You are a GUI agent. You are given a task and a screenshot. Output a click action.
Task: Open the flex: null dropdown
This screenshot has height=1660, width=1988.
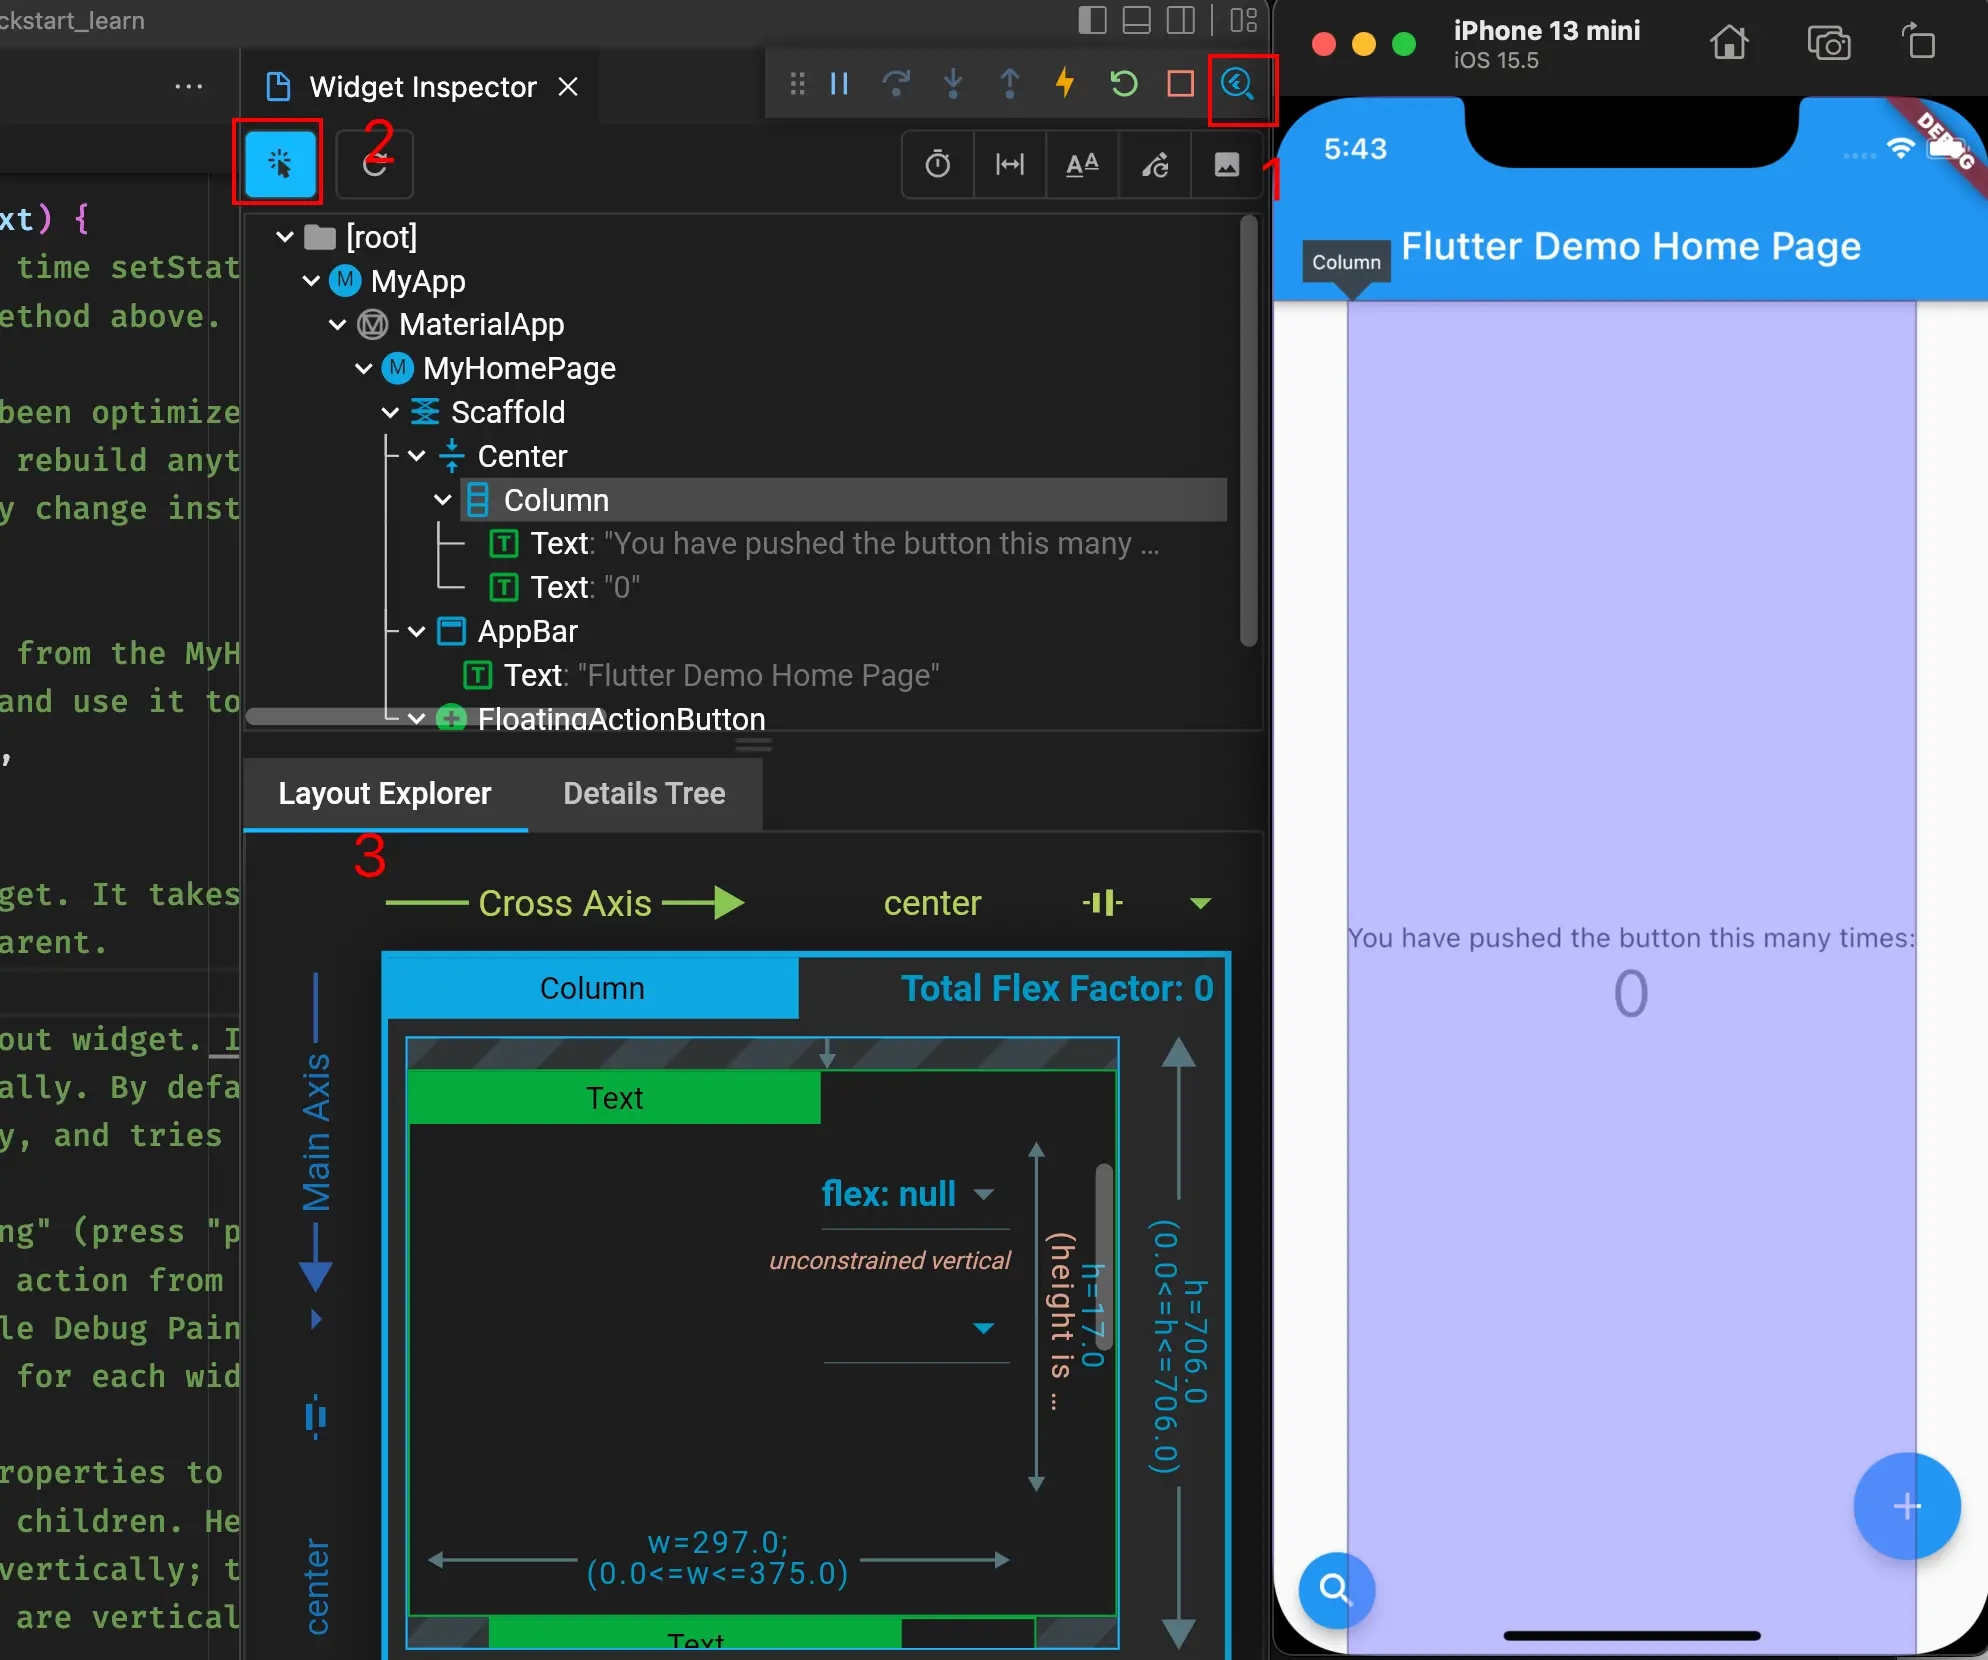984,1194
